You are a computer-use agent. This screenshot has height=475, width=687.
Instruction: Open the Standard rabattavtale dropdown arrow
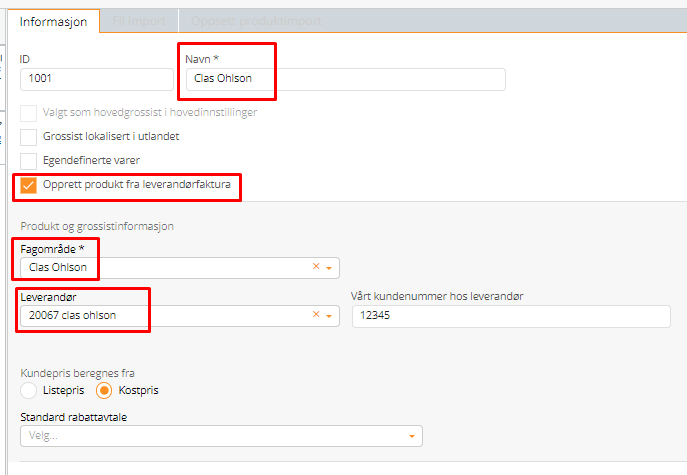pos(411,436)
